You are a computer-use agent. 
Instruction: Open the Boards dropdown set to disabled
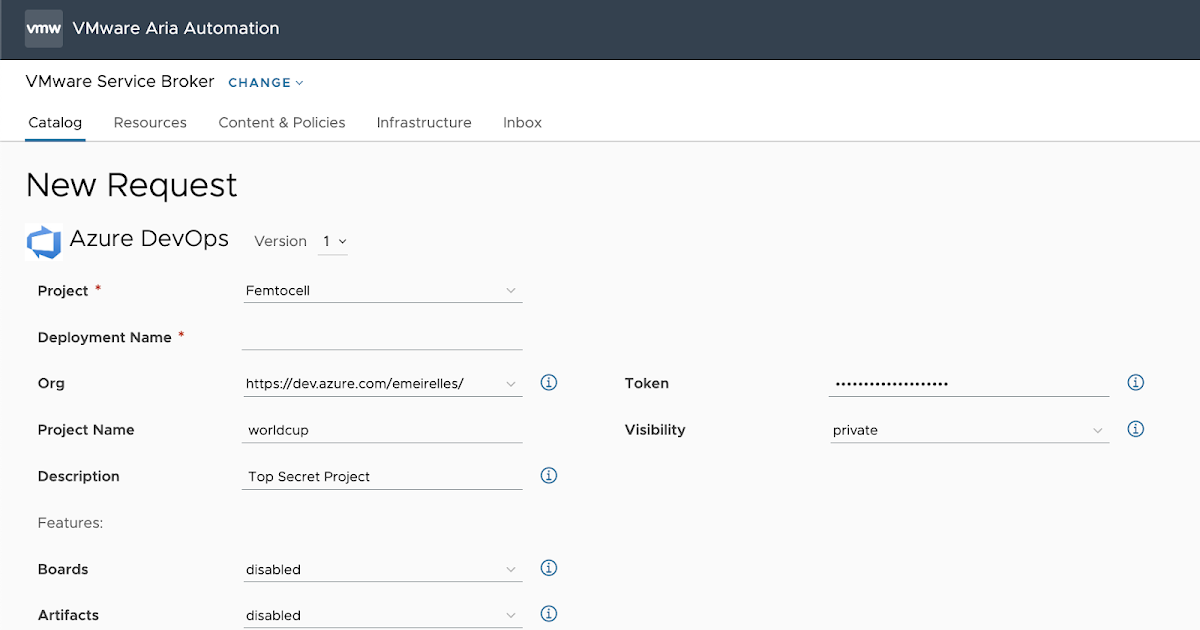[x=382, y=570]
